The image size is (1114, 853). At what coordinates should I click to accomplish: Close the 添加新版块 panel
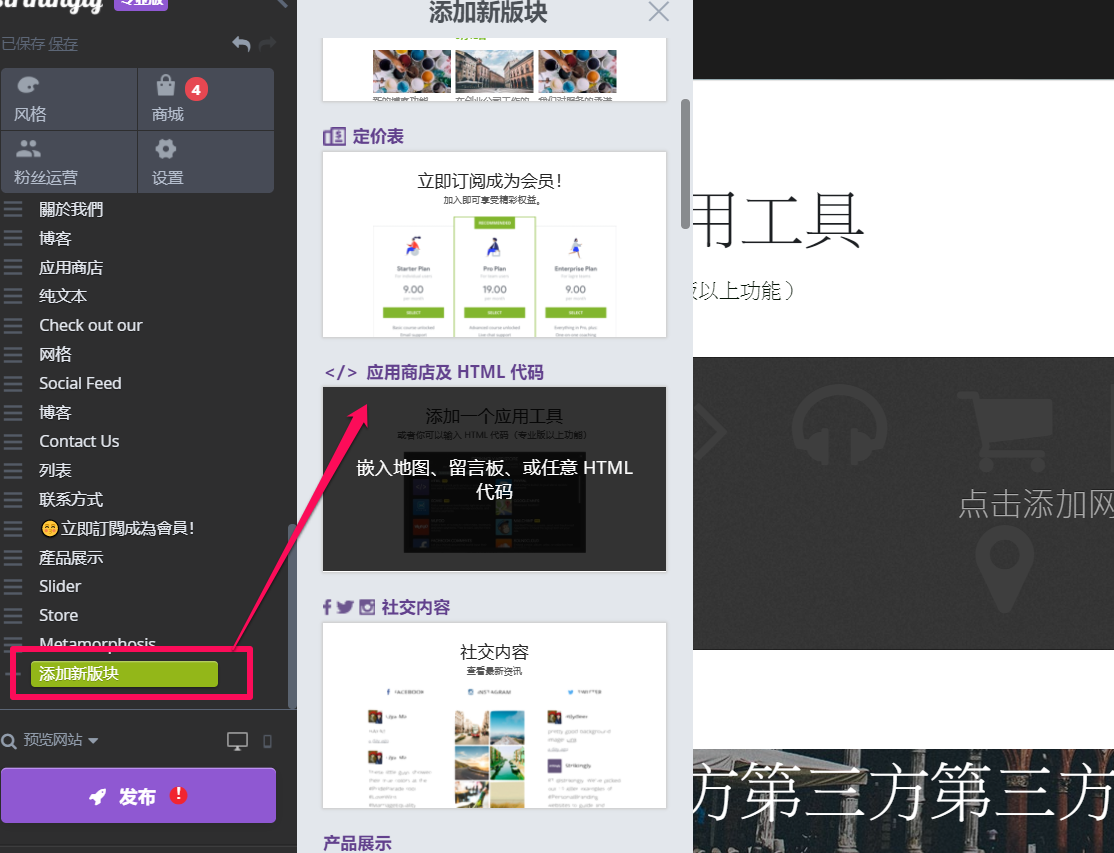point(659,11)
